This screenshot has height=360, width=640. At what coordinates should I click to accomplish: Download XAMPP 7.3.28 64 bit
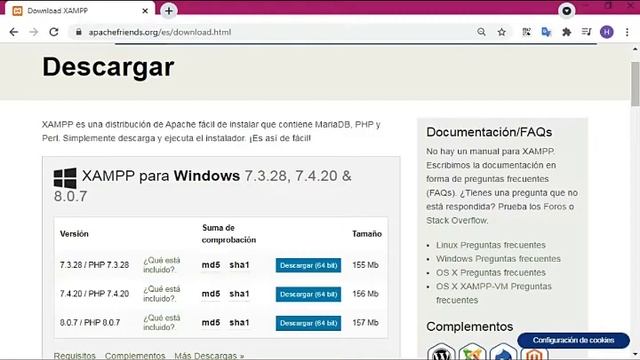click(x=308, y=265)
